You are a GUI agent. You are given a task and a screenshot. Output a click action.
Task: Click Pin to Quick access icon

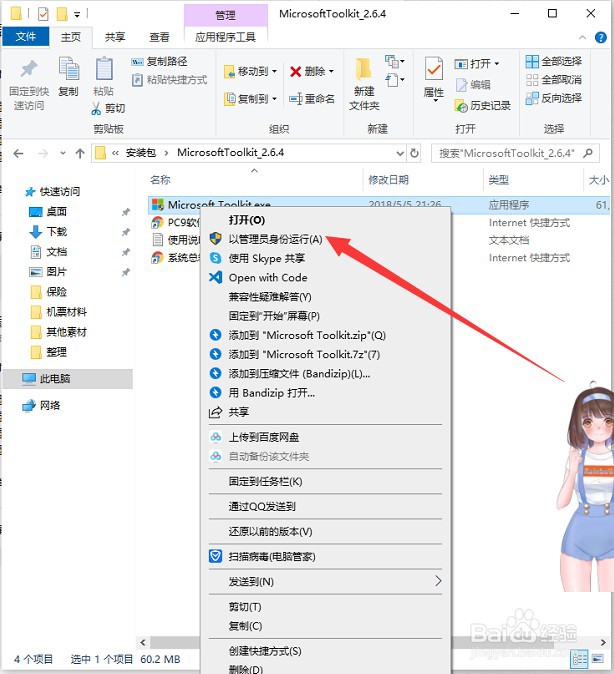(29, 69)
